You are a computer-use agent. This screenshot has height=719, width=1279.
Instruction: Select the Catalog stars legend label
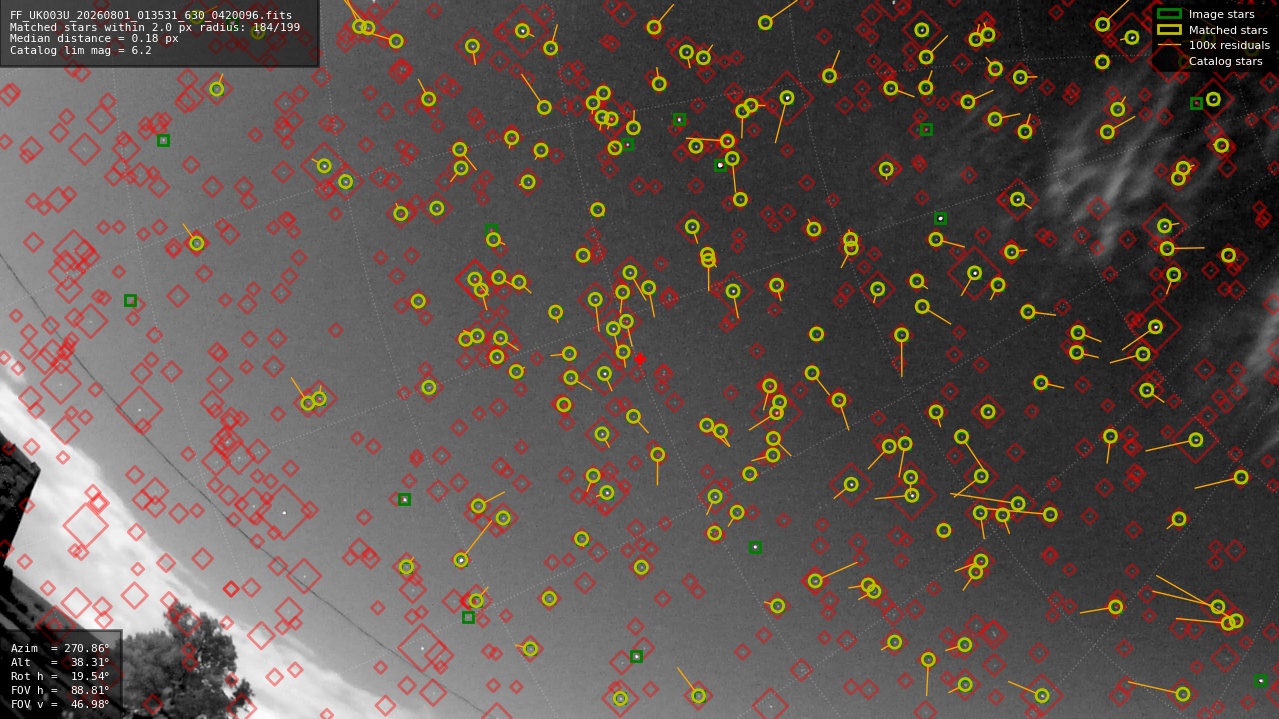(x=1225, y=61)
